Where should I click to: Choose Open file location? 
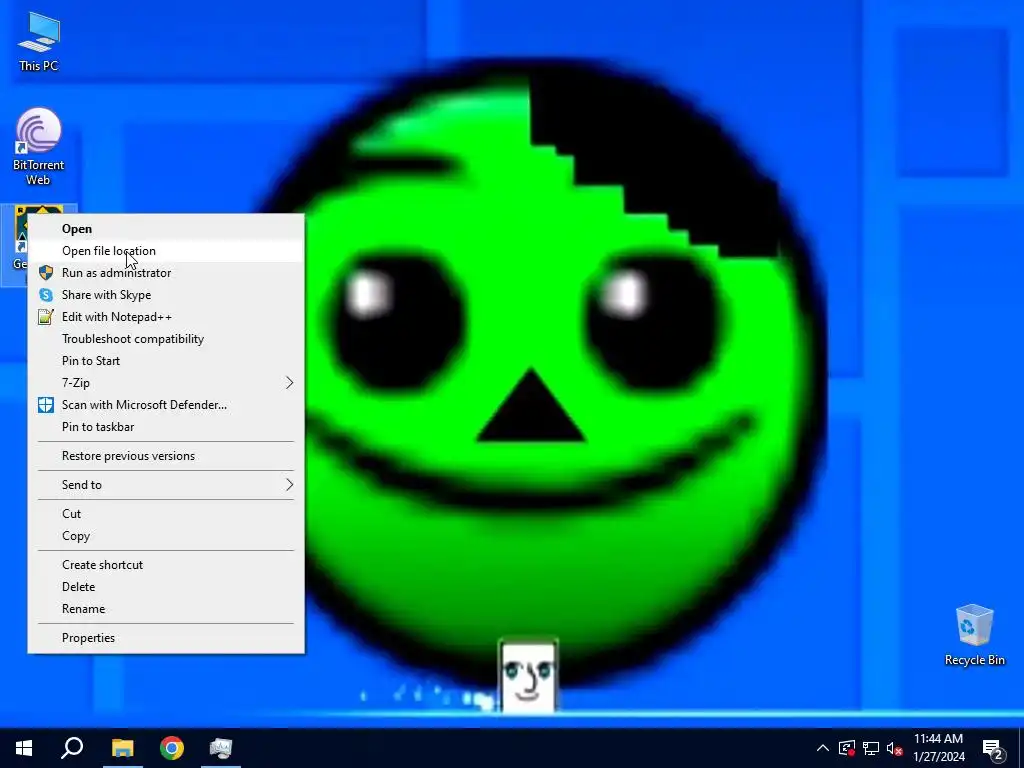[166, 251]
